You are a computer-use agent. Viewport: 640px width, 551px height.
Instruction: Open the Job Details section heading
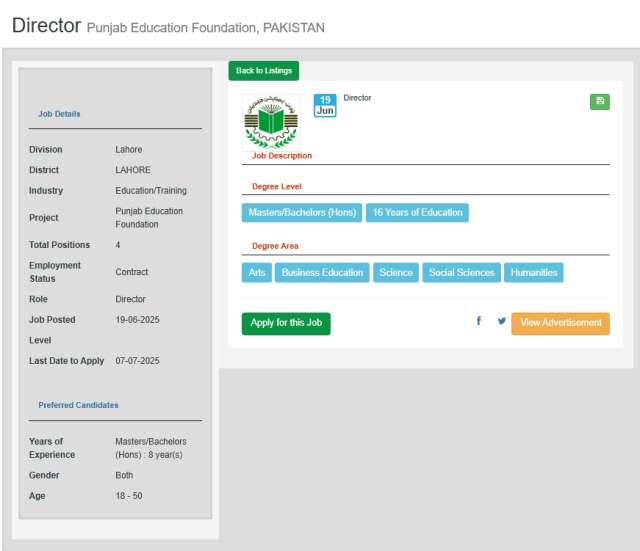[x=59, y=114]
